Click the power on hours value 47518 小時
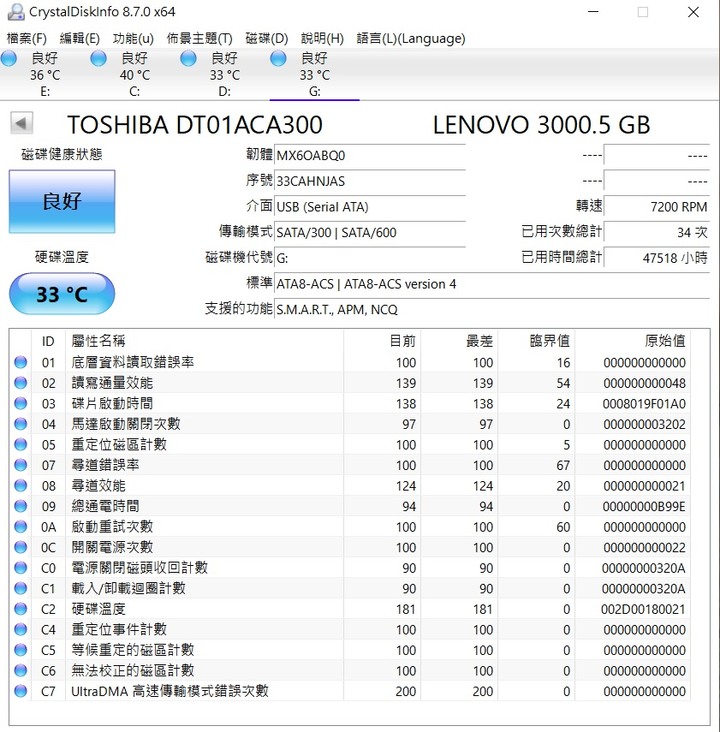The height and width of the screenshot is (732, 720). 656,258
